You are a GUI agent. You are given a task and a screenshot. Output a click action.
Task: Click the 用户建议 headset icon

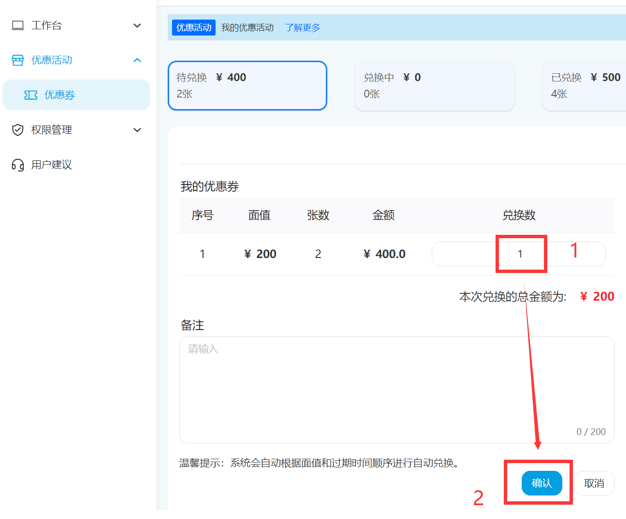pos(18,165)
